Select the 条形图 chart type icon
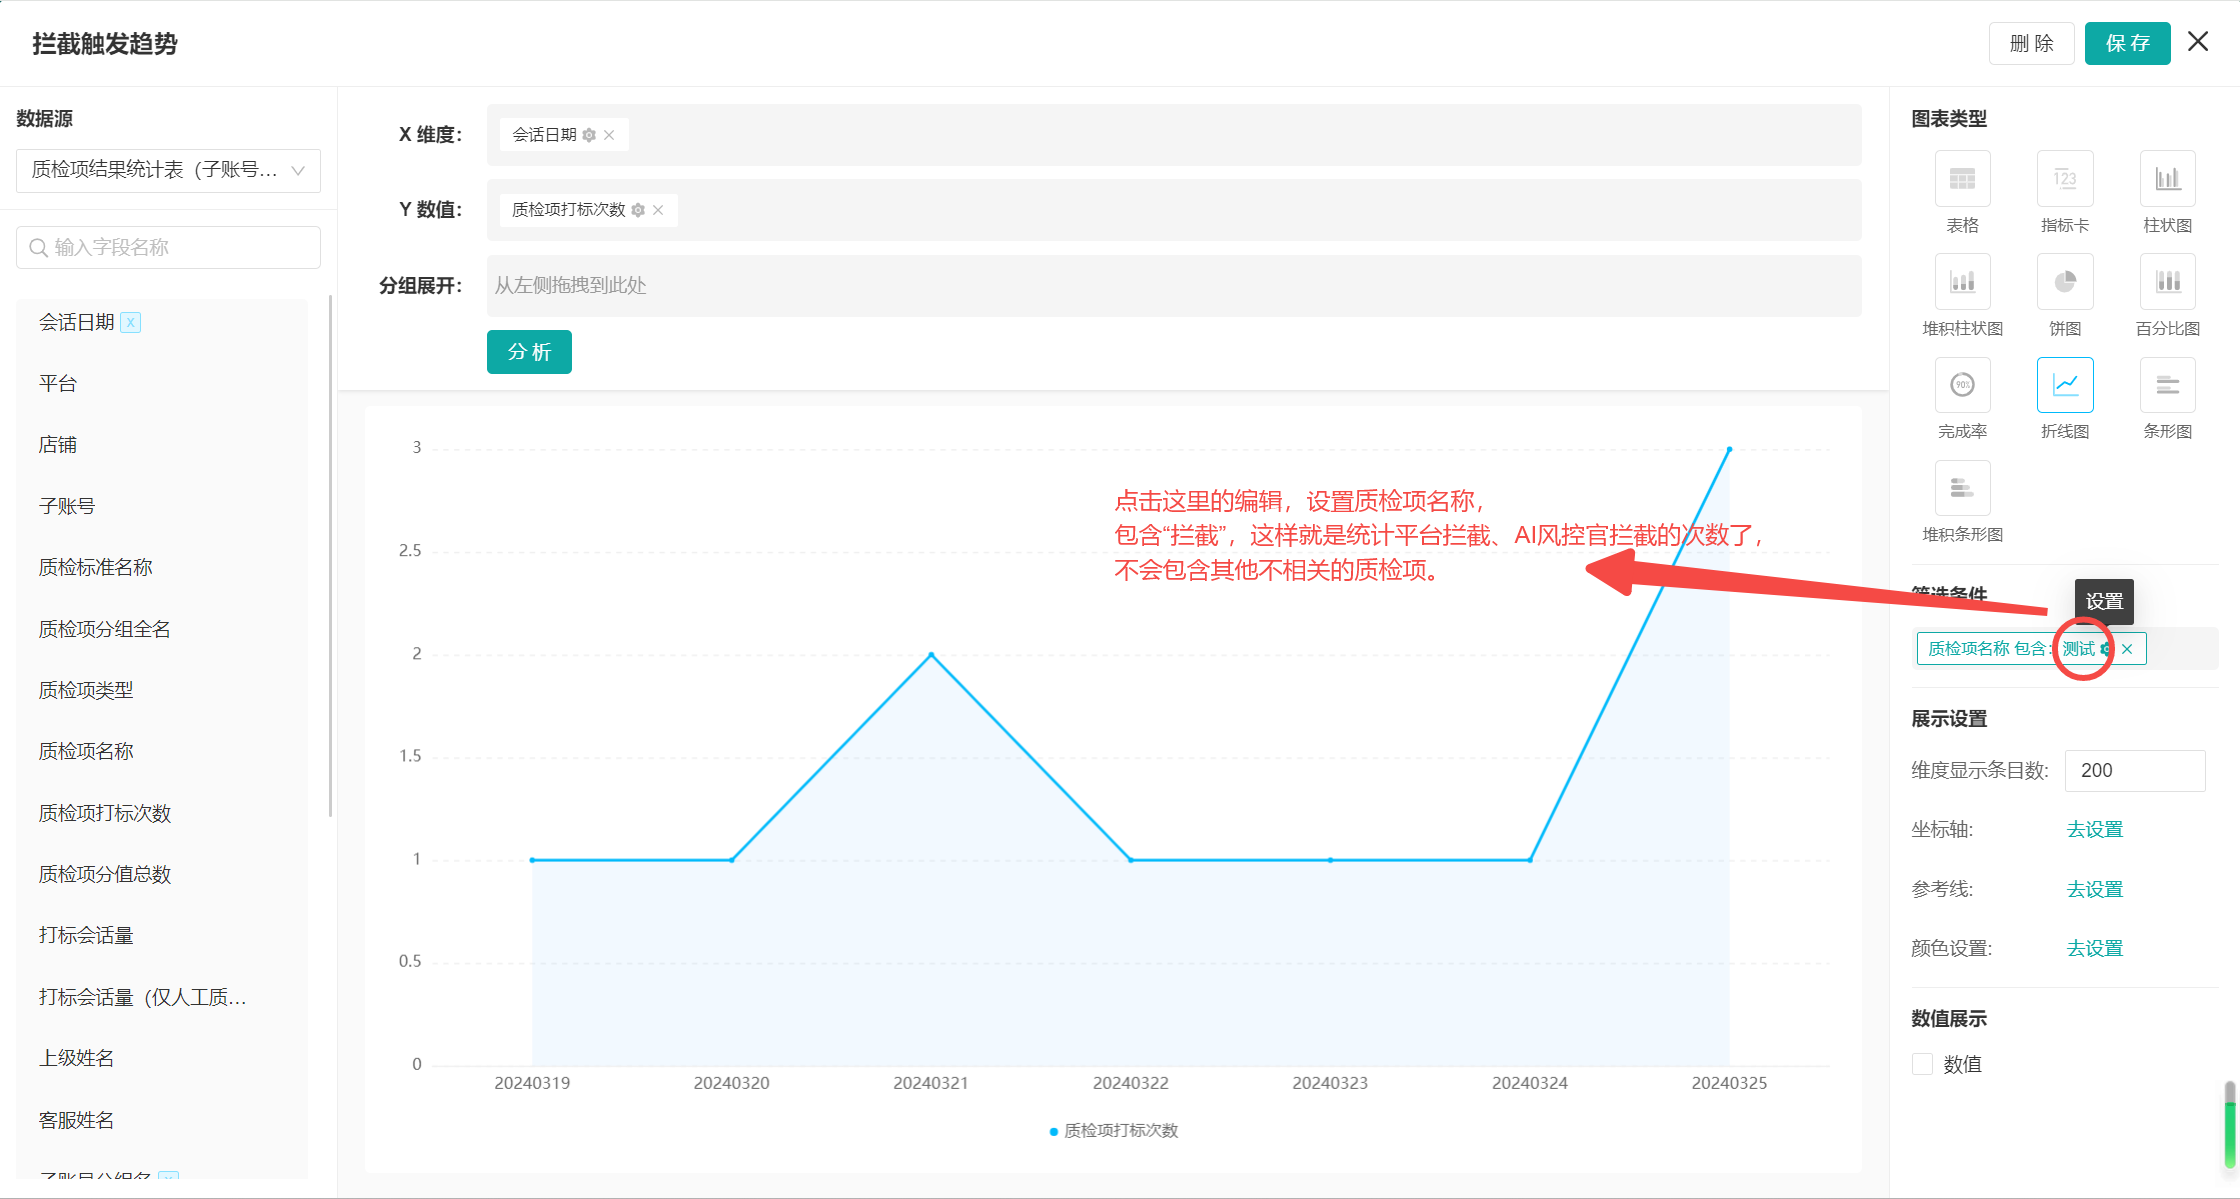 pyautogui.click(x=2167, y=385)
